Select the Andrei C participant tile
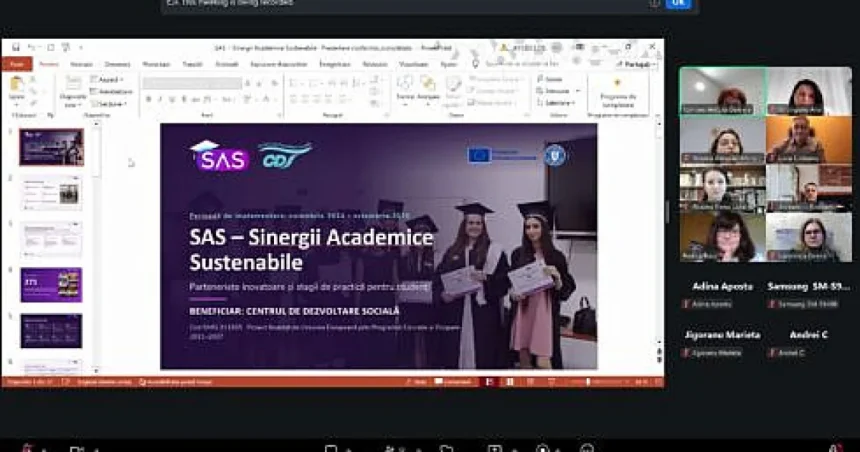 pos(809,342)
